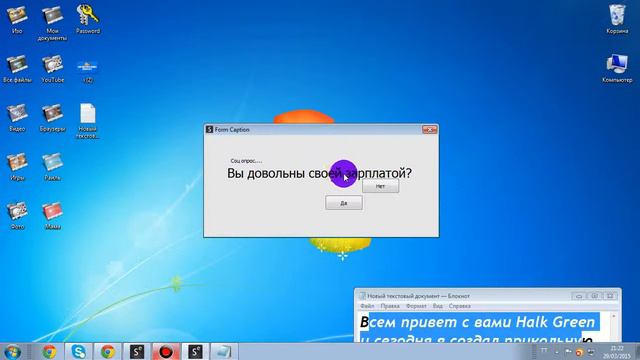
Task: Open the Вид menu in Notepad
Action: click(438, 306)
